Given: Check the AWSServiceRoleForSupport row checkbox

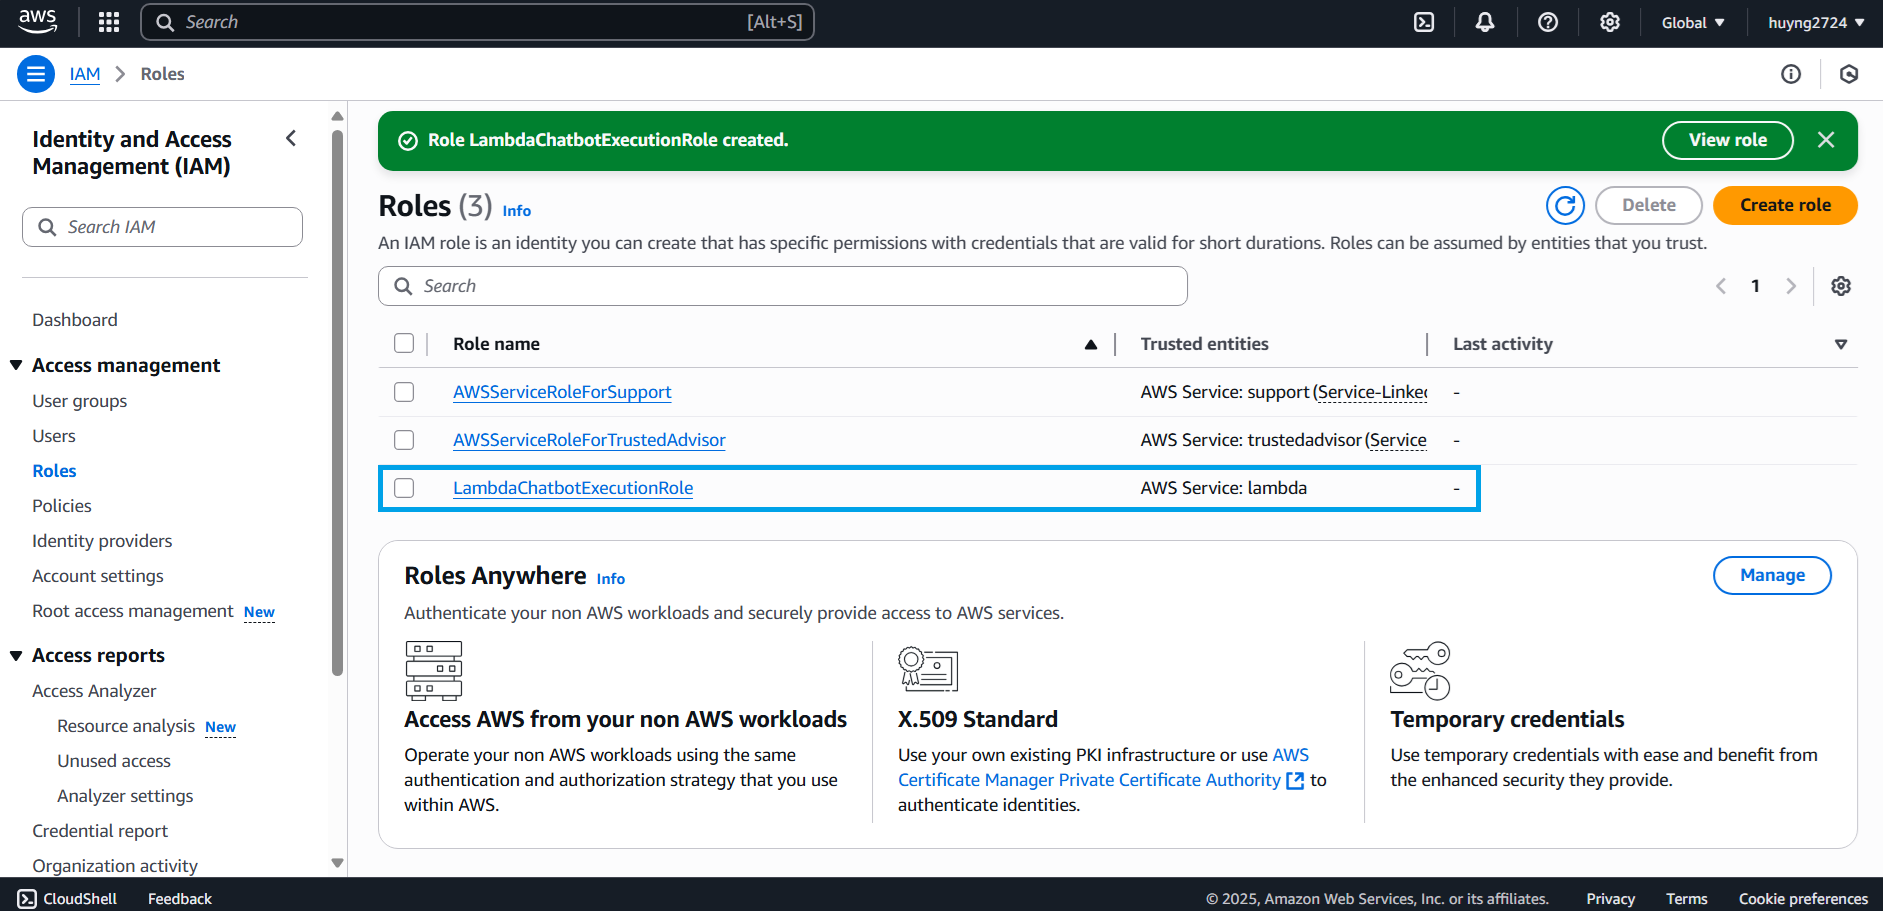Looking at the screenshot, I should pos(404,392).
